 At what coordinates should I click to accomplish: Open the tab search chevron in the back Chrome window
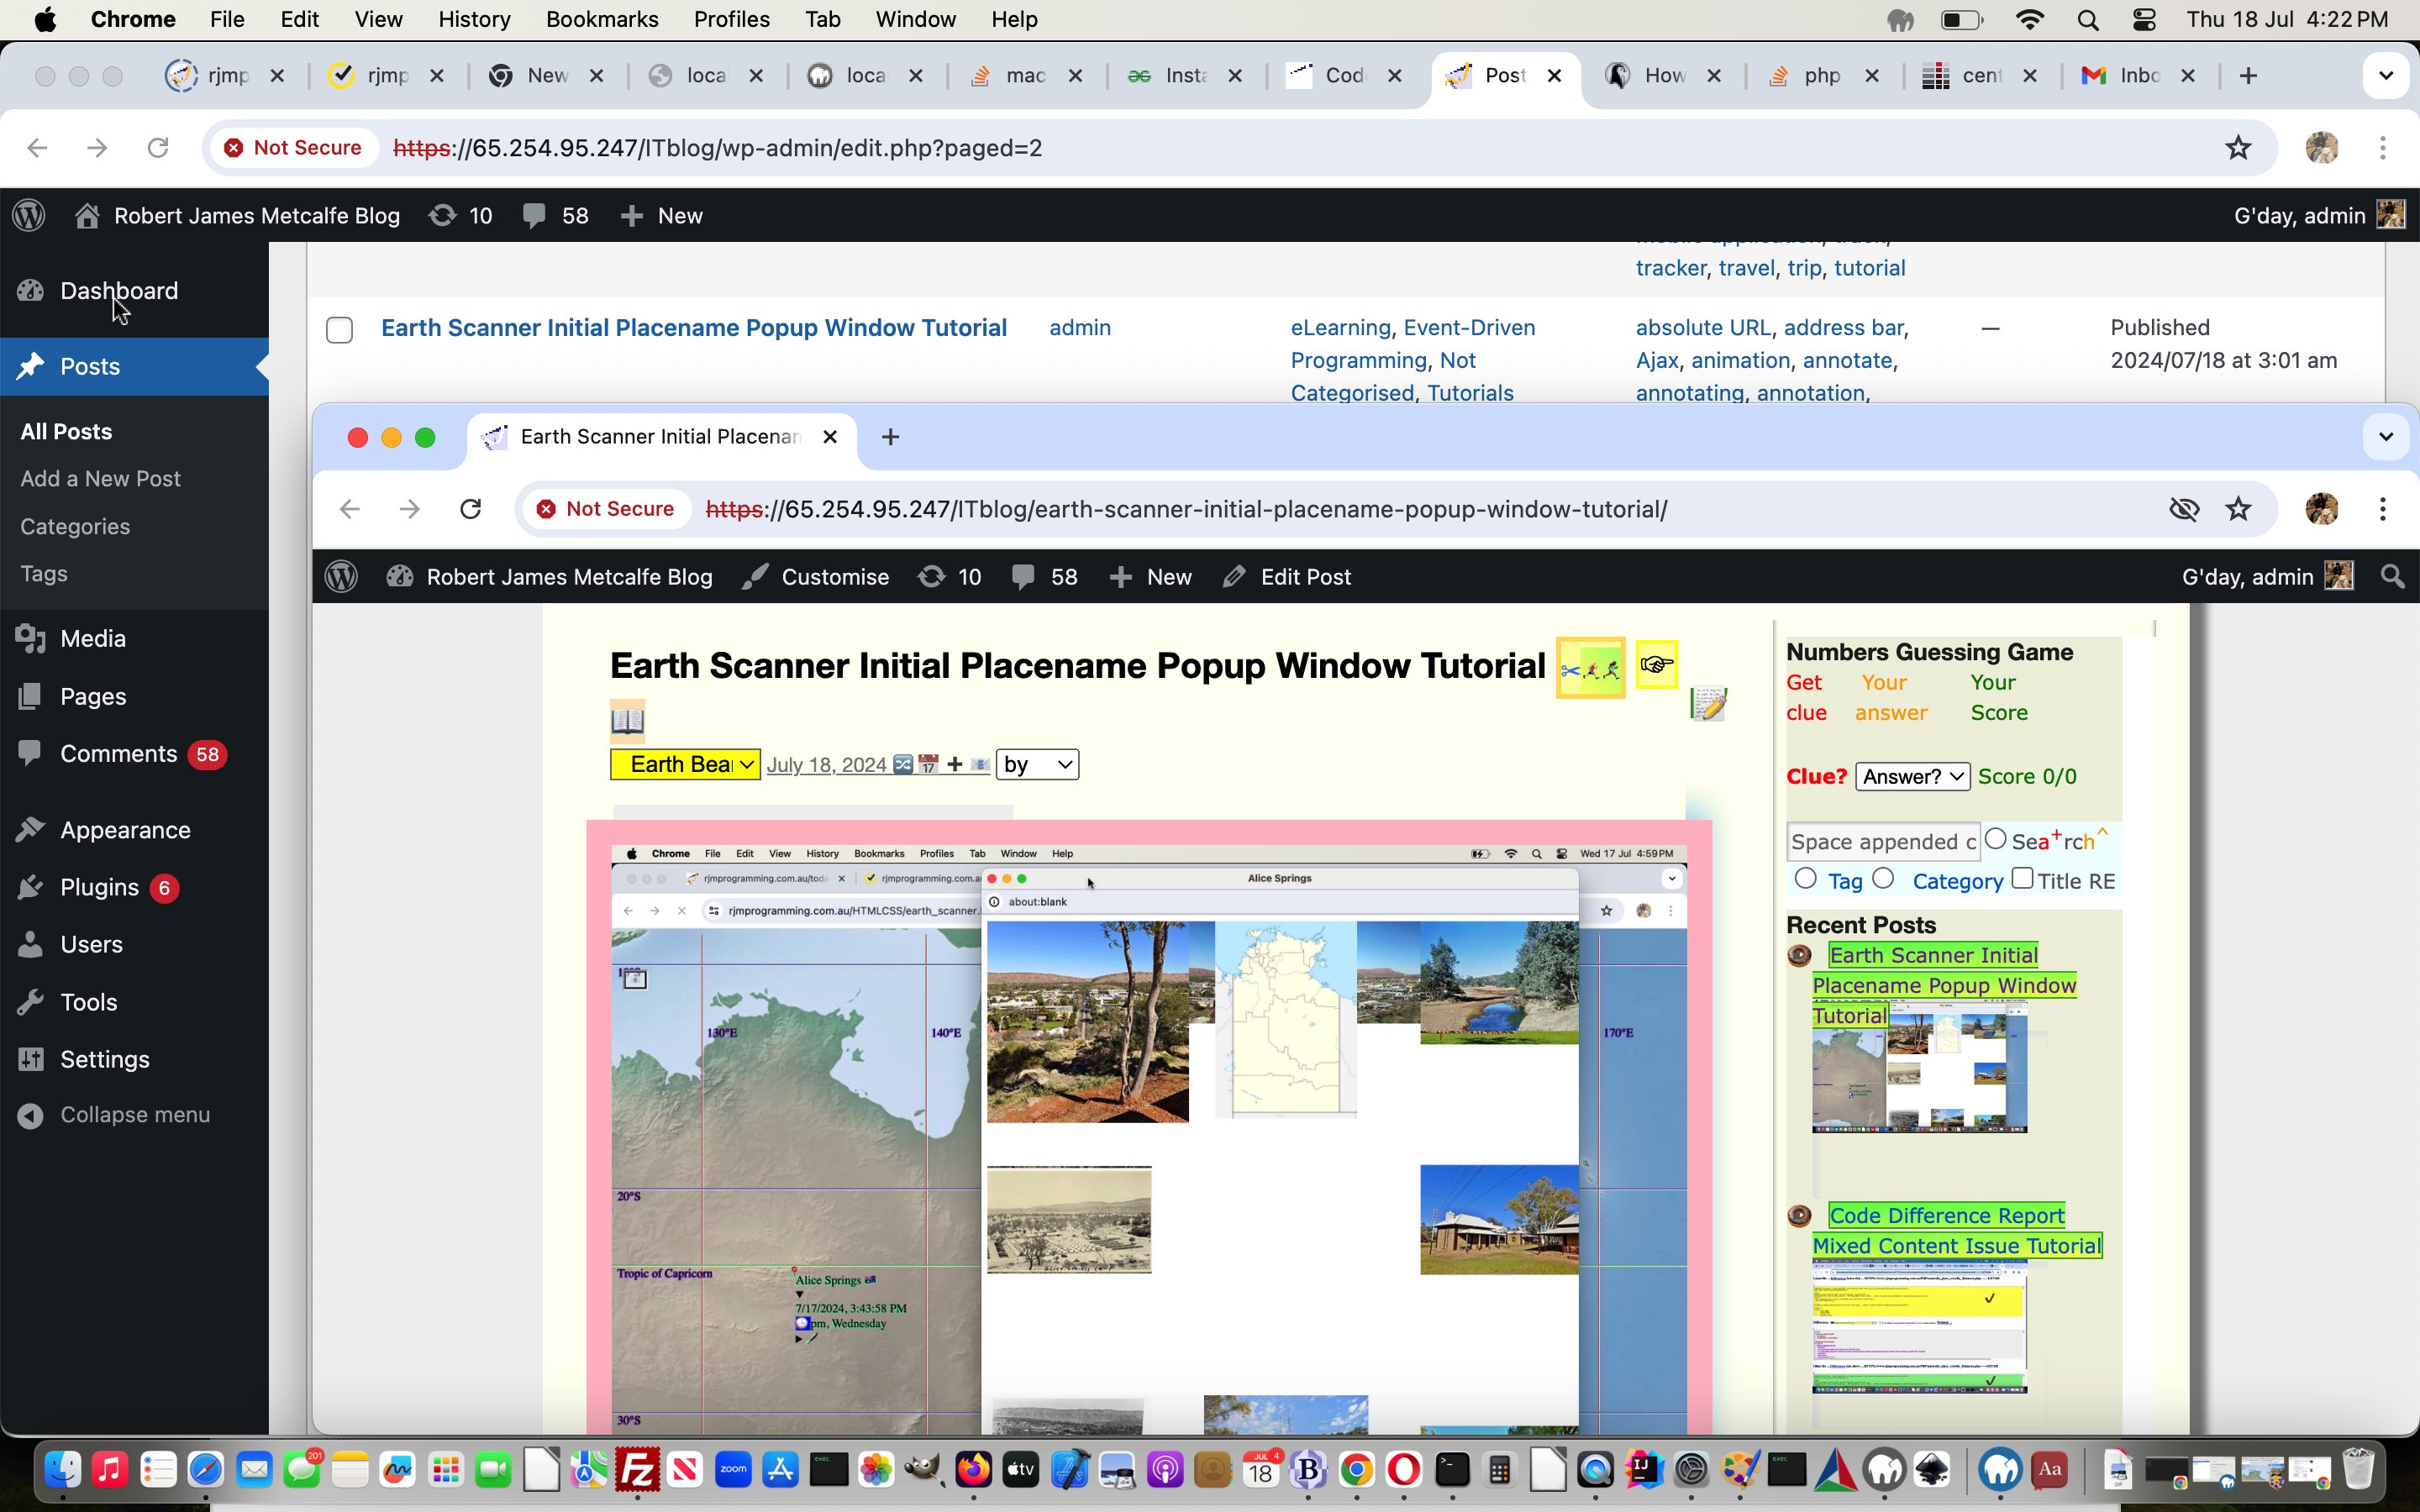coord(2386,76)
